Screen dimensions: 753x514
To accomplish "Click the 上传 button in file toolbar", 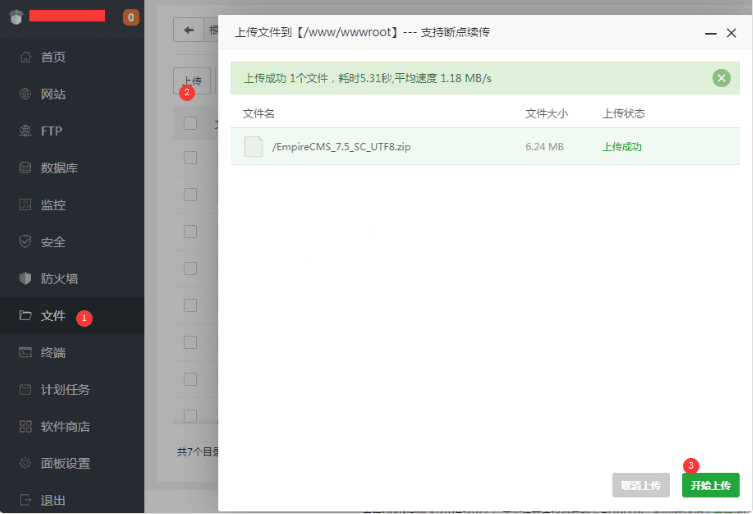I will pos(191,80).
